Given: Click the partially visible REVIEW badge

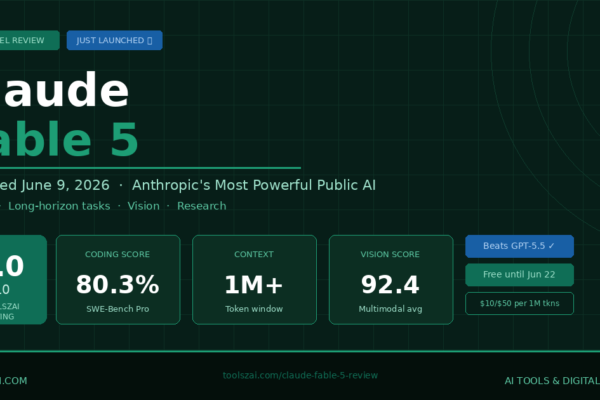Looking at the screenshot, I should tap(29, 40).
